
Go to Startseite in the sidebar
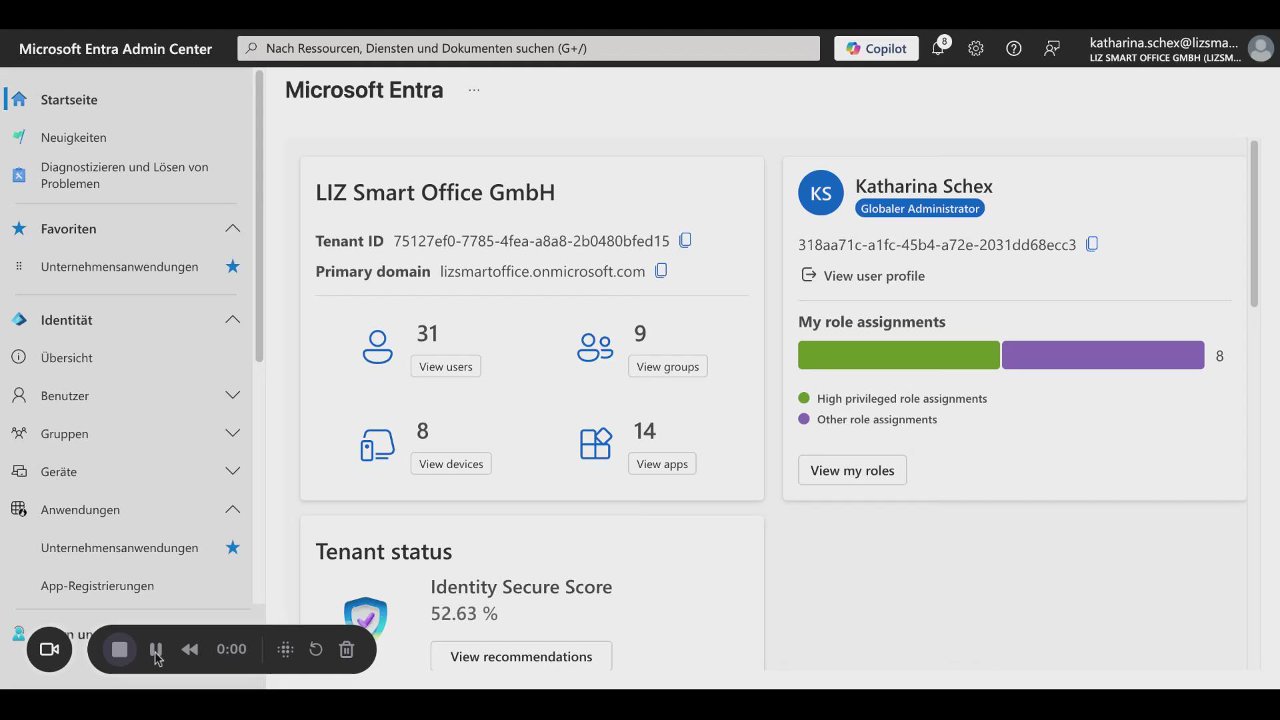[x=69, y=100]
